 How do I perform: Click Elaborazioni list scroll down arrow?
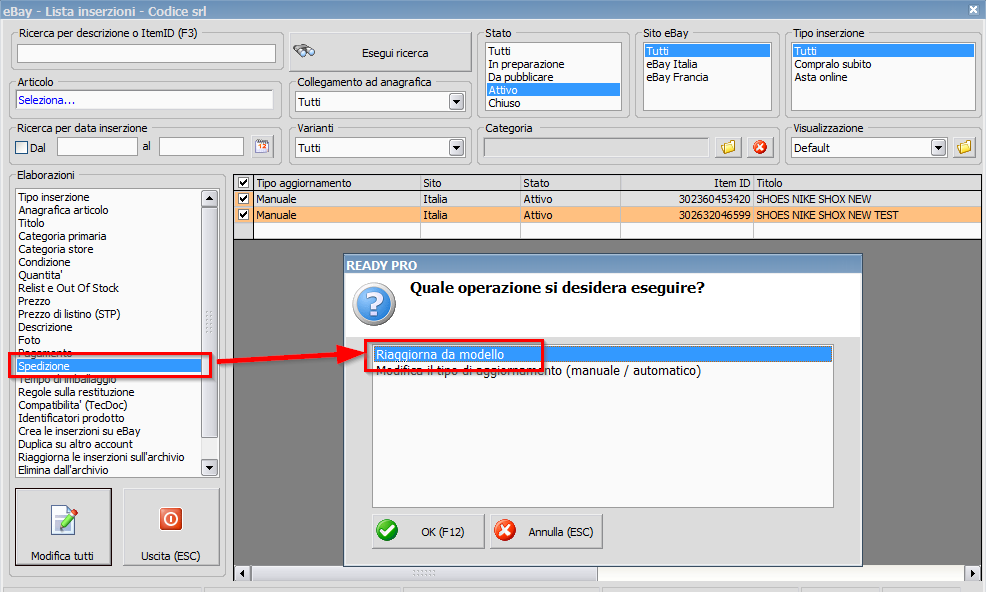click(209, 467)
